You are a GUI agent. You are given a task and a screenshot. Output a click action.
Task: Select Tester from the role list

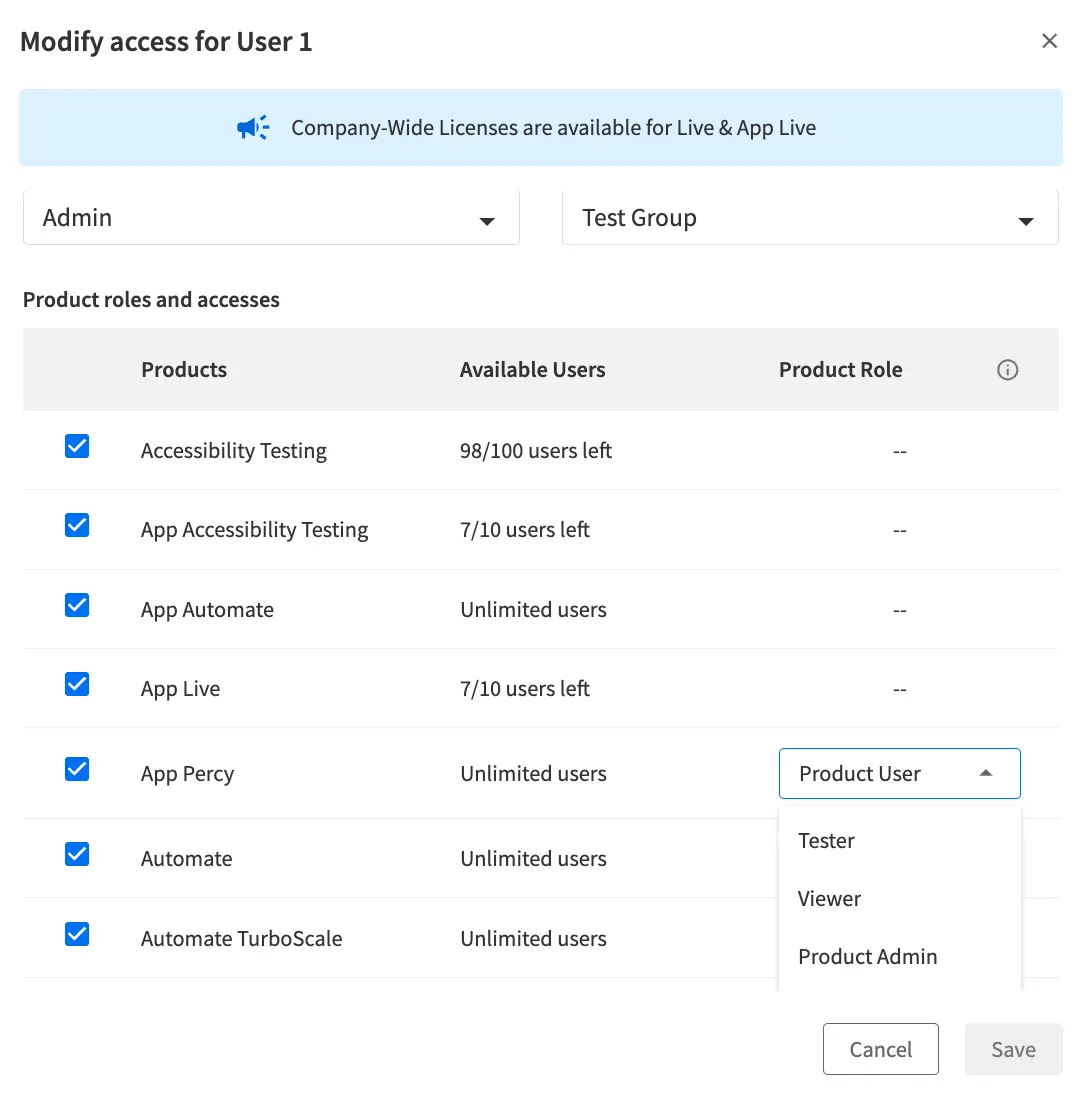(827, 841)
